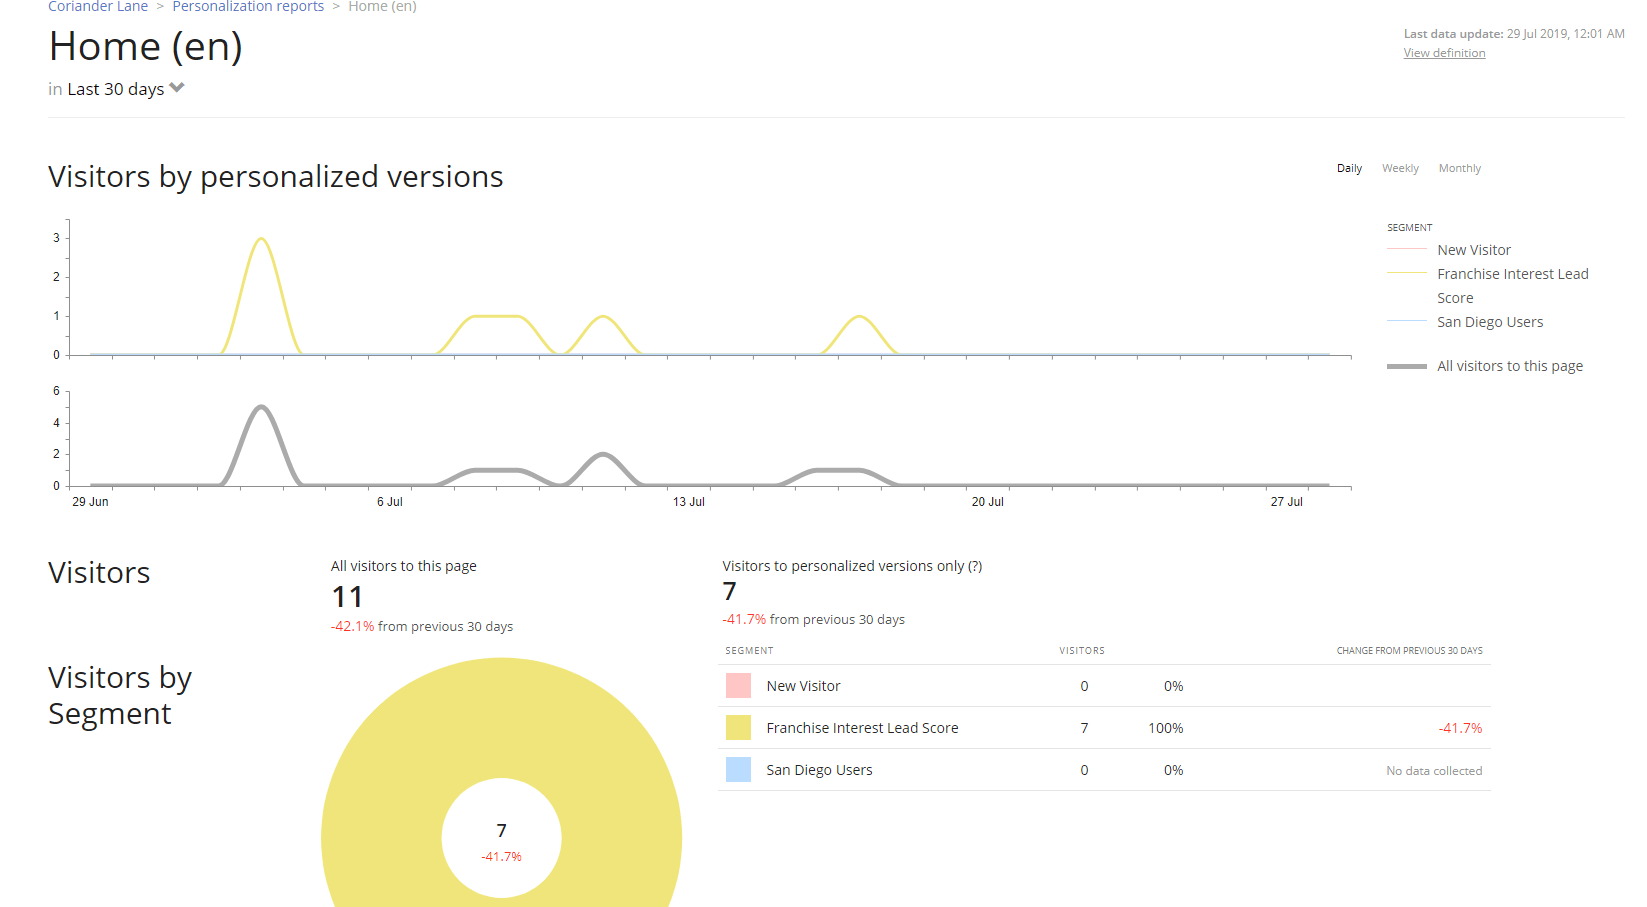The width and height of the screenshot is (1647, 907).
Task: Click the tallest yellow peak in chart
Action: click(261, 239)
